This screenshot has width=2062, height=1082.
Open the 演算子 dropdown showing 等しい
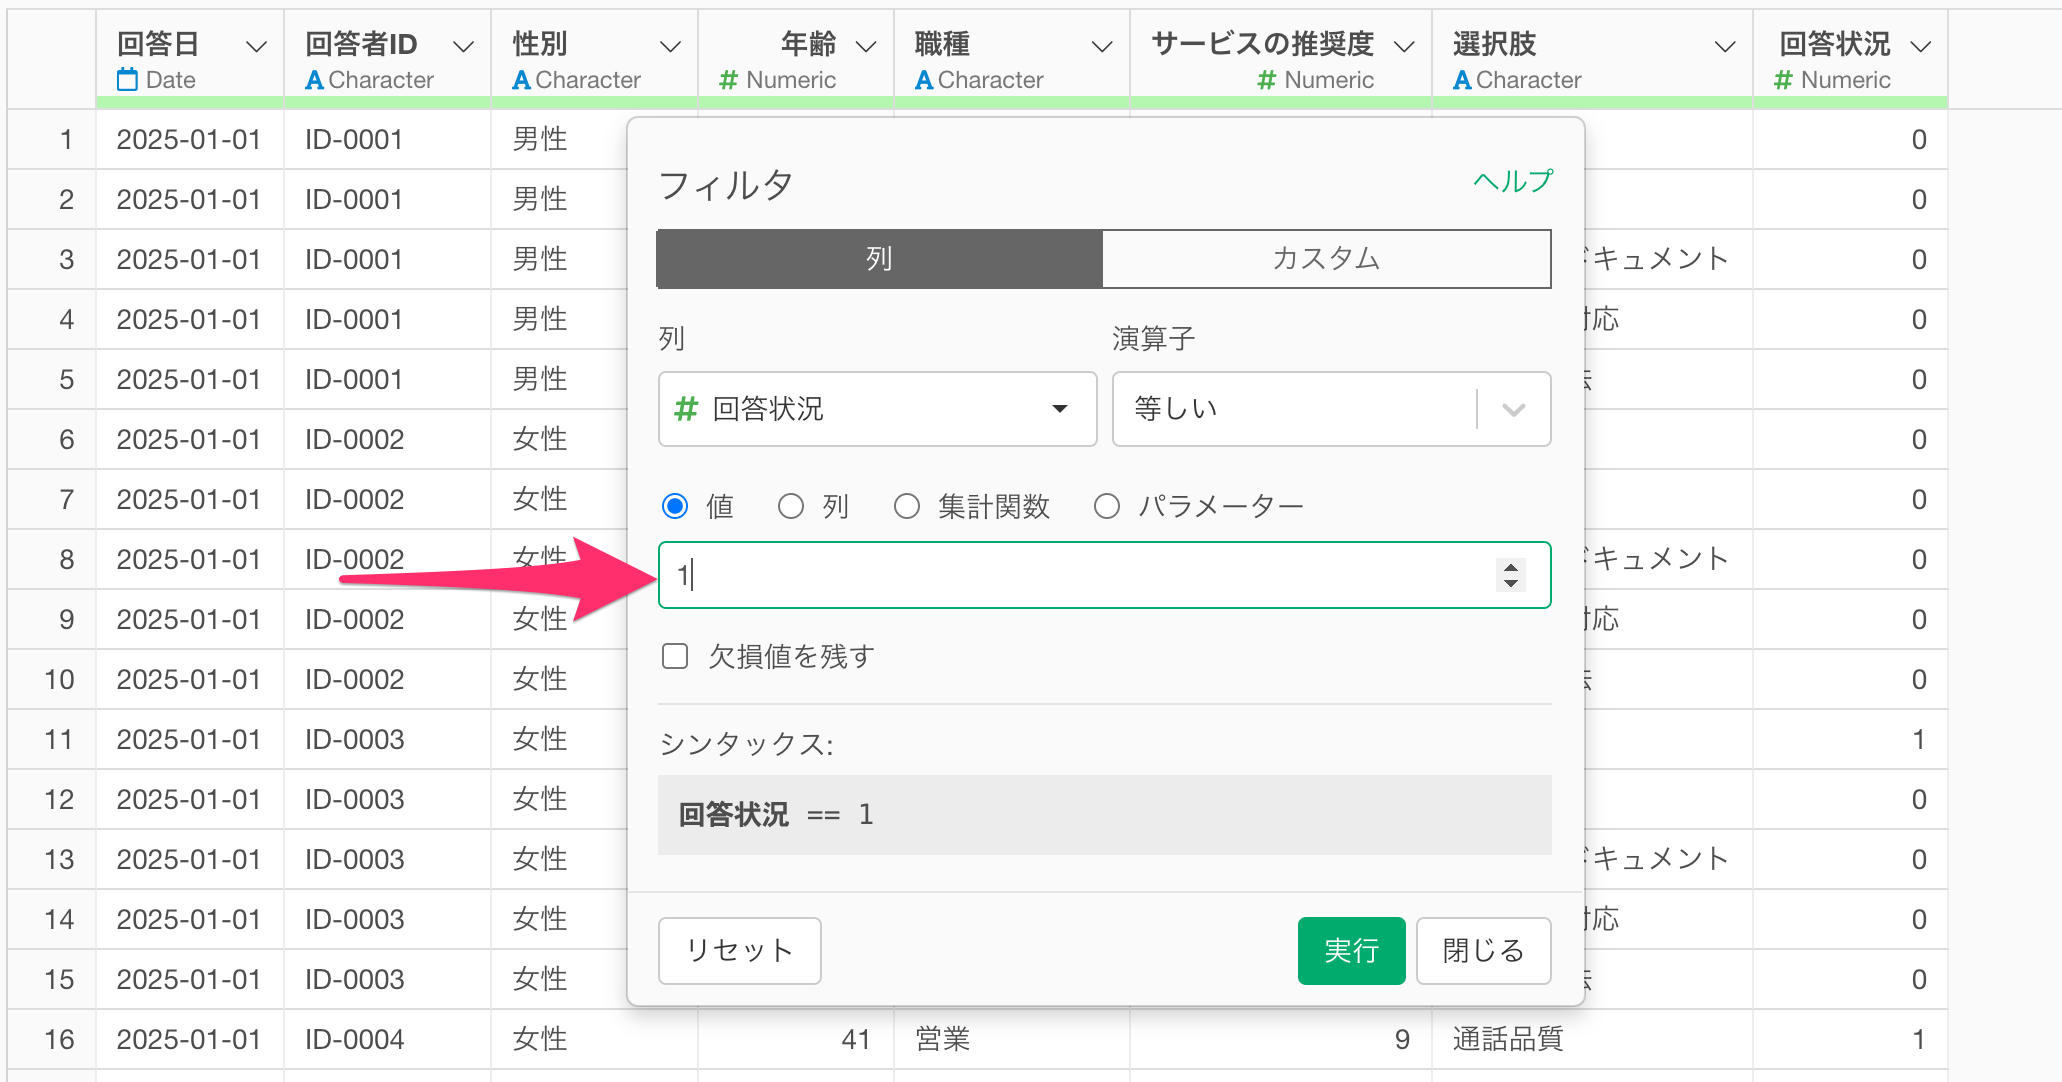coord(1330,409)
